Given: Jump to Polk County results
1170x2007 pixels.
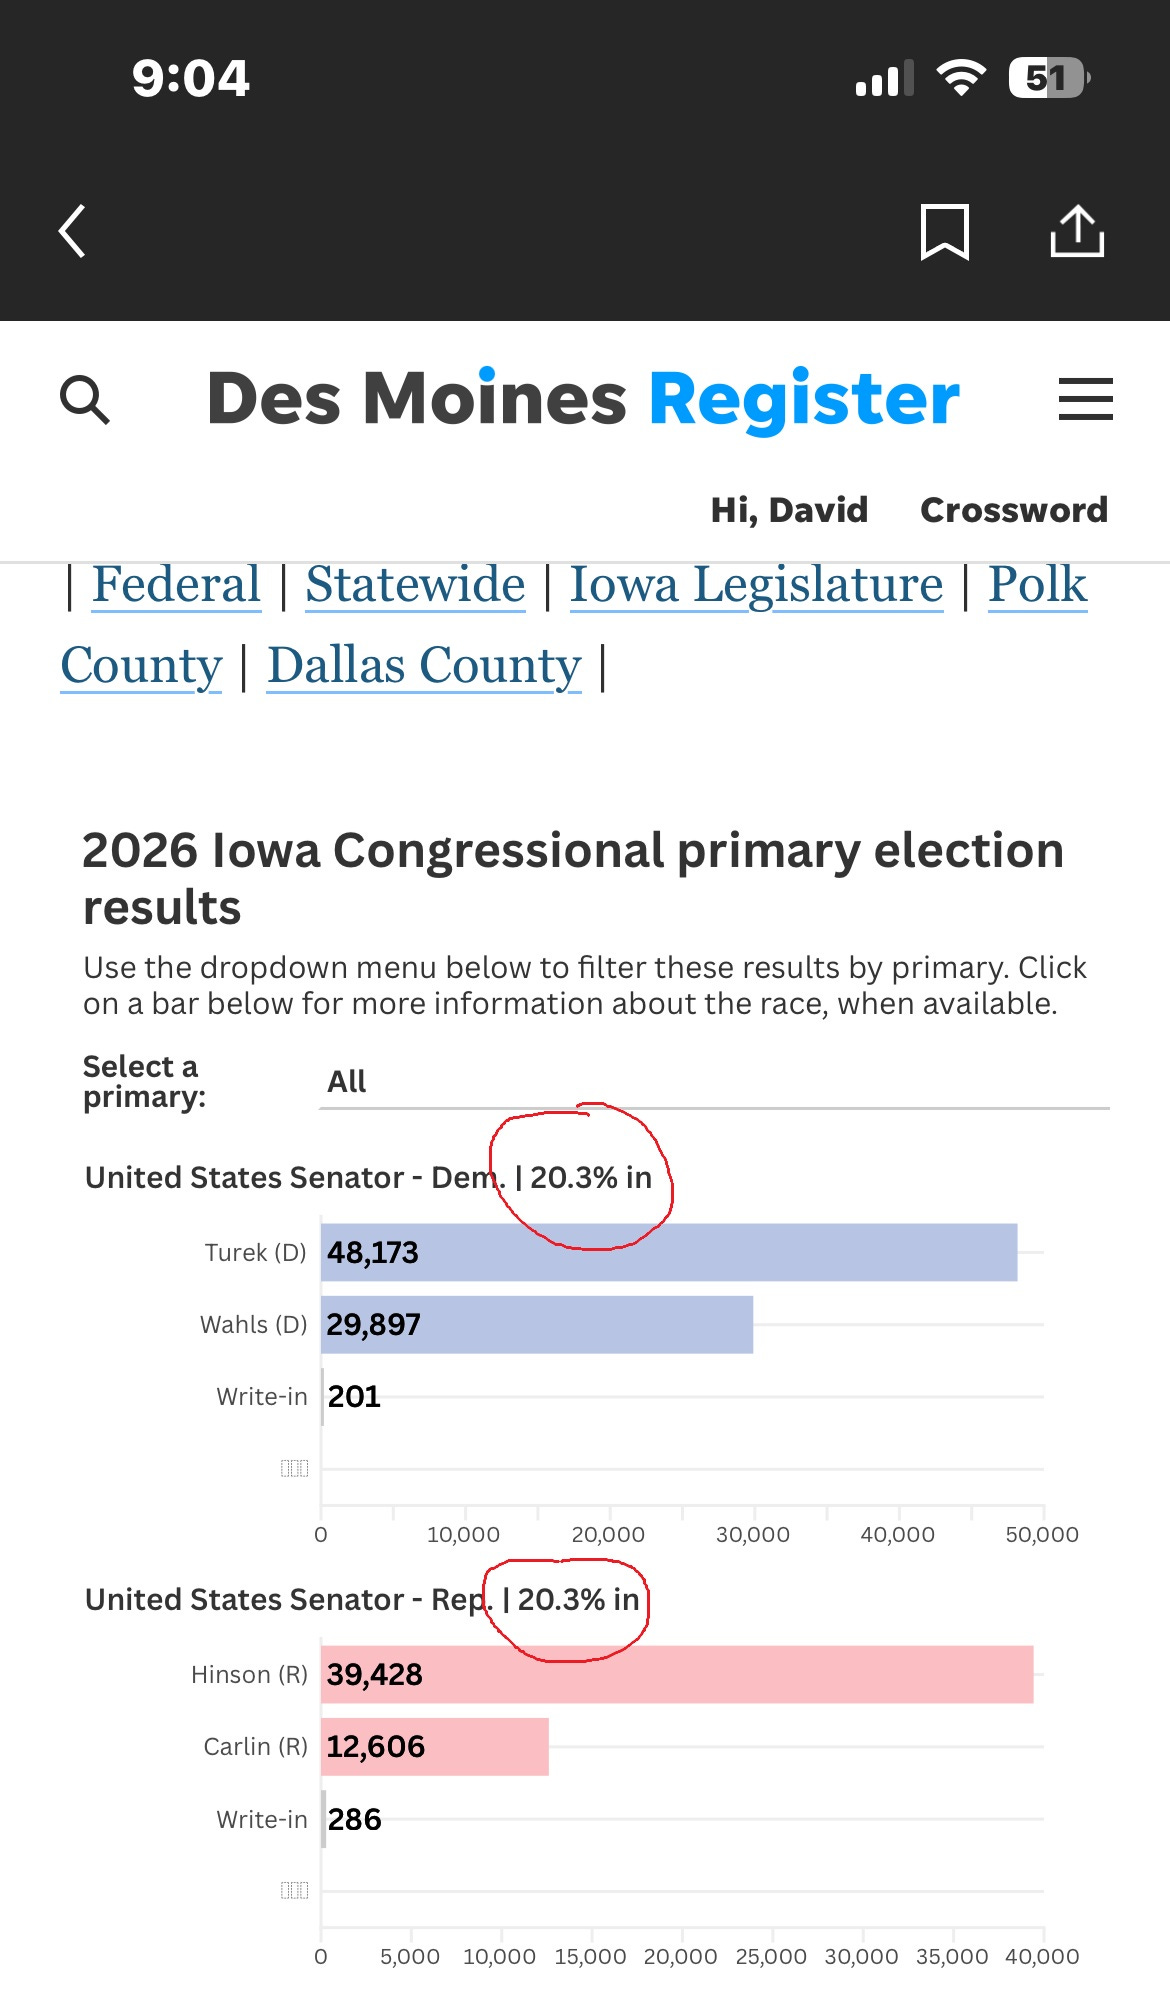Looking at the screenshot, I should click(1037, 584).
